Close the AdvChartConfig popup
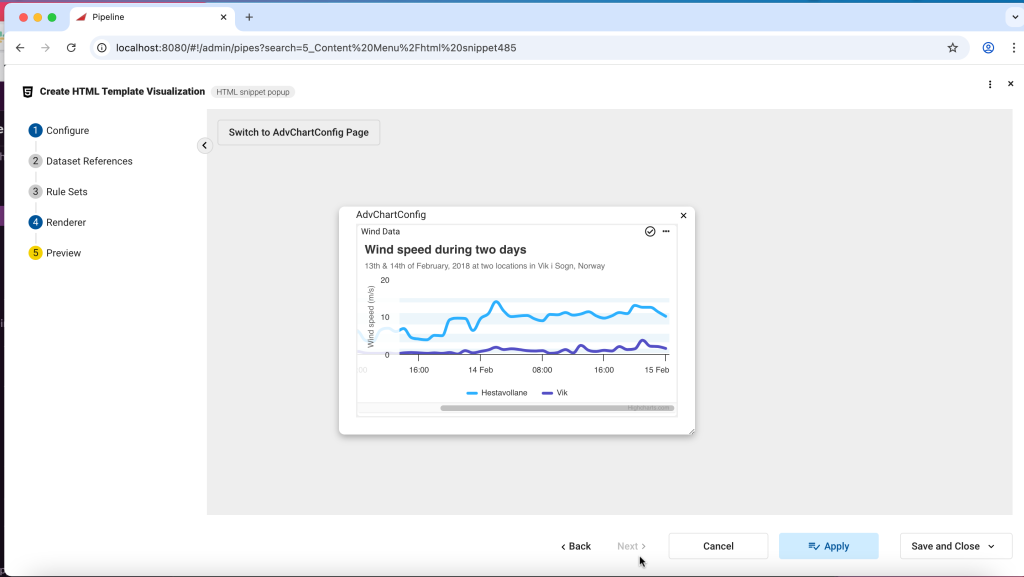Viewport: 1024px width, 577px height. pyautogui.click(x=684, y=215)
